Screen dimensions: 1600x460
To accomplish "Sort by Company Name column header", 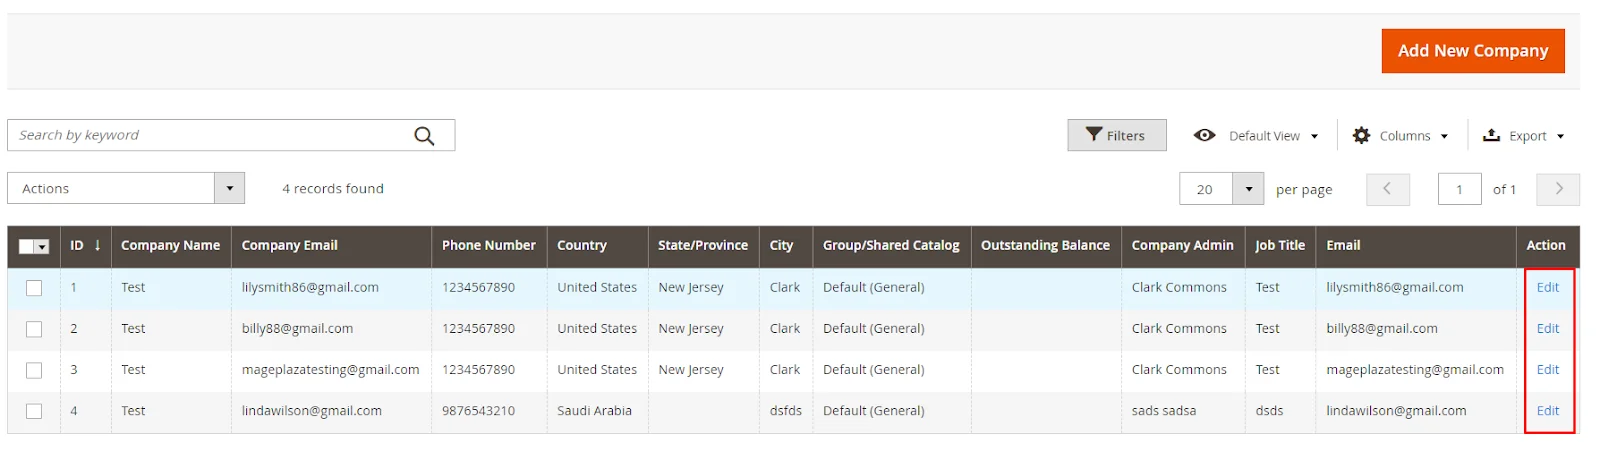I will point(170,245).
